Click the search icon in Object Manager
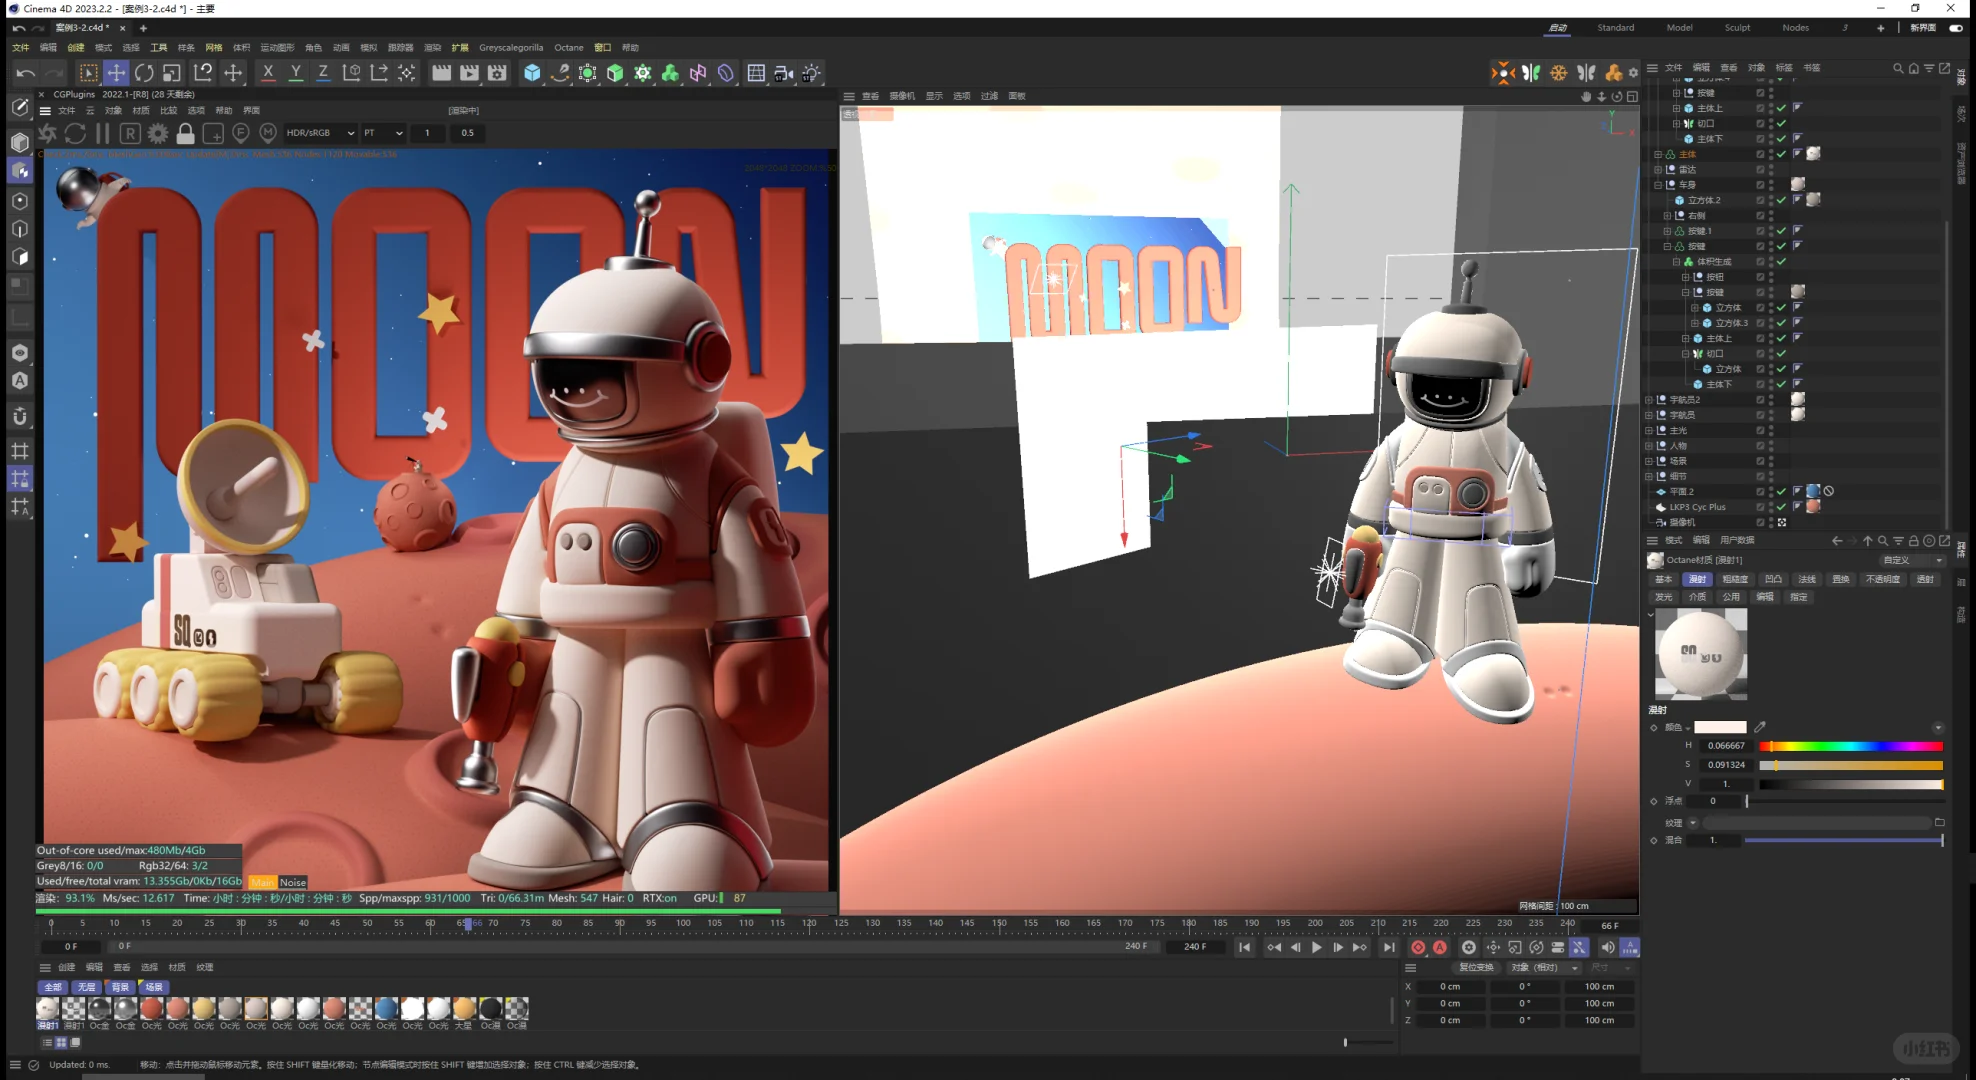Image resolution: width=1976 pixels, height=1080 pixels. tap(1897, 68)
